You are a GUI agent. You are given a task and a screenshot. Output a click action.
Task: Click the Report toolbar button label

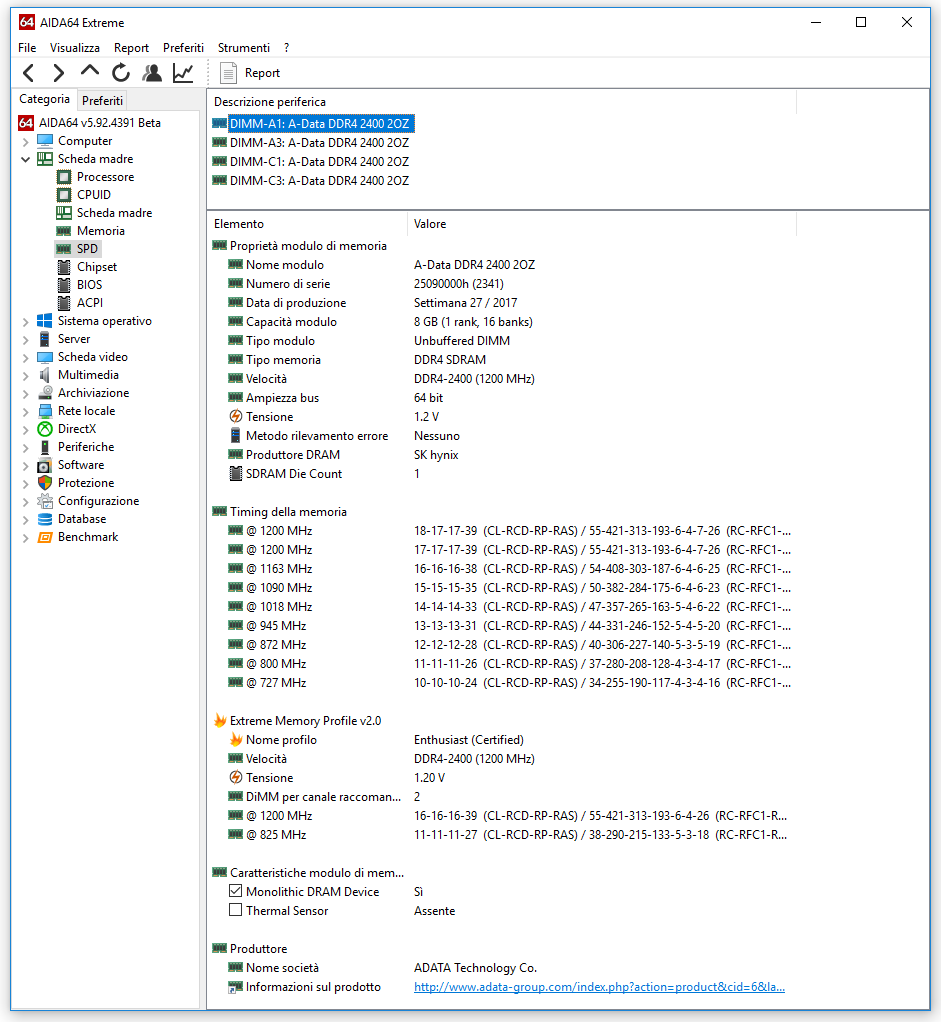[262, 73]
